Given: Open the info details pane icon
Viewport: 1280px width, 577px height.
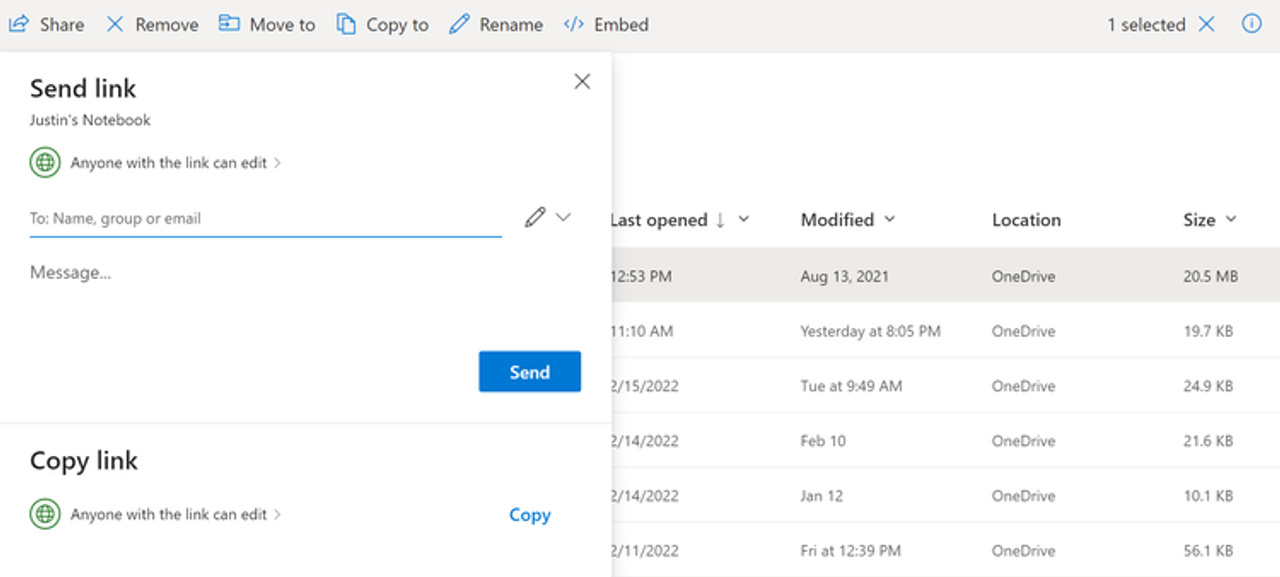Looking at the screenshot, I should [x=1251, y=24].
